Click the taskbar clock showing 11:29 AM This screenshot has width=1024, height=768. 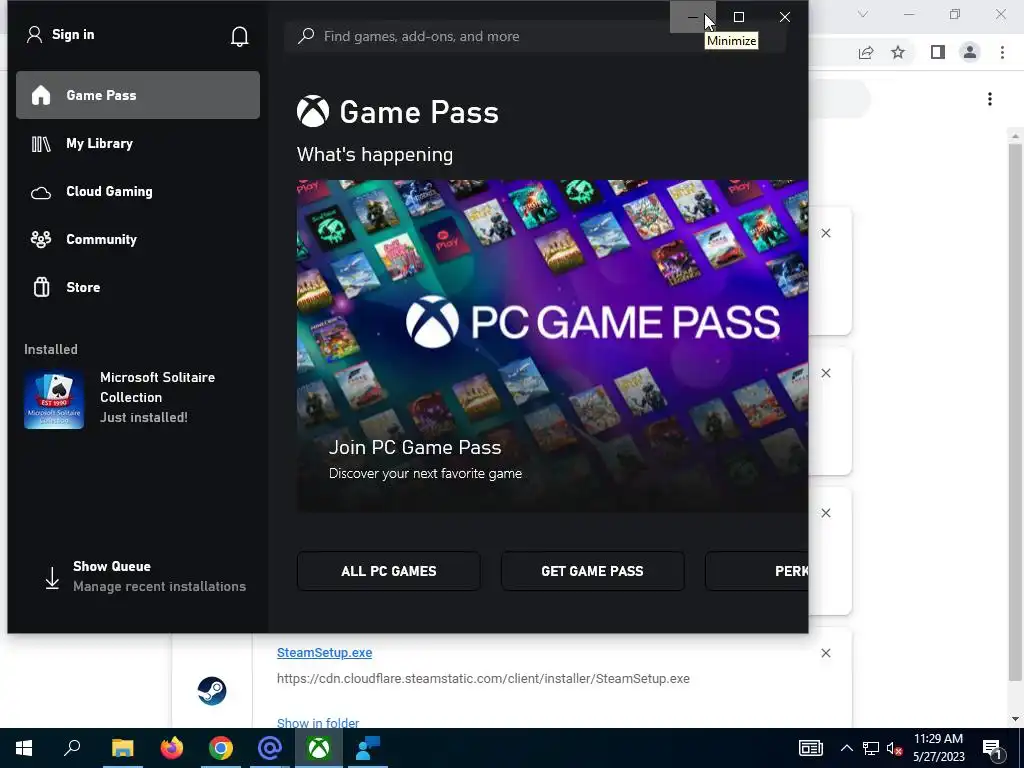[938, 748]
